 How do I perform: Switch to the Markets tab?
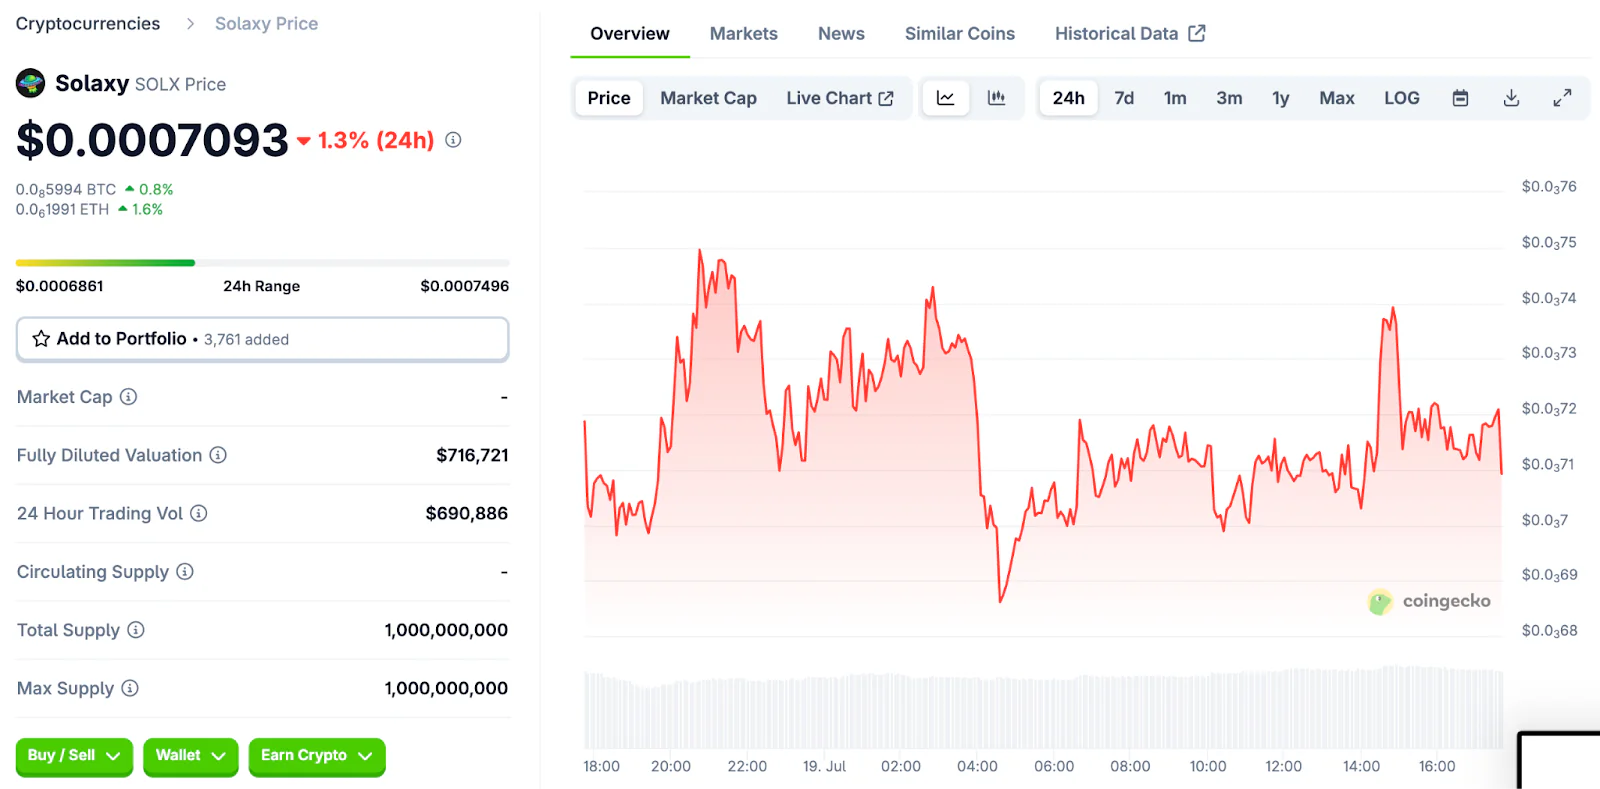(744, 33)
